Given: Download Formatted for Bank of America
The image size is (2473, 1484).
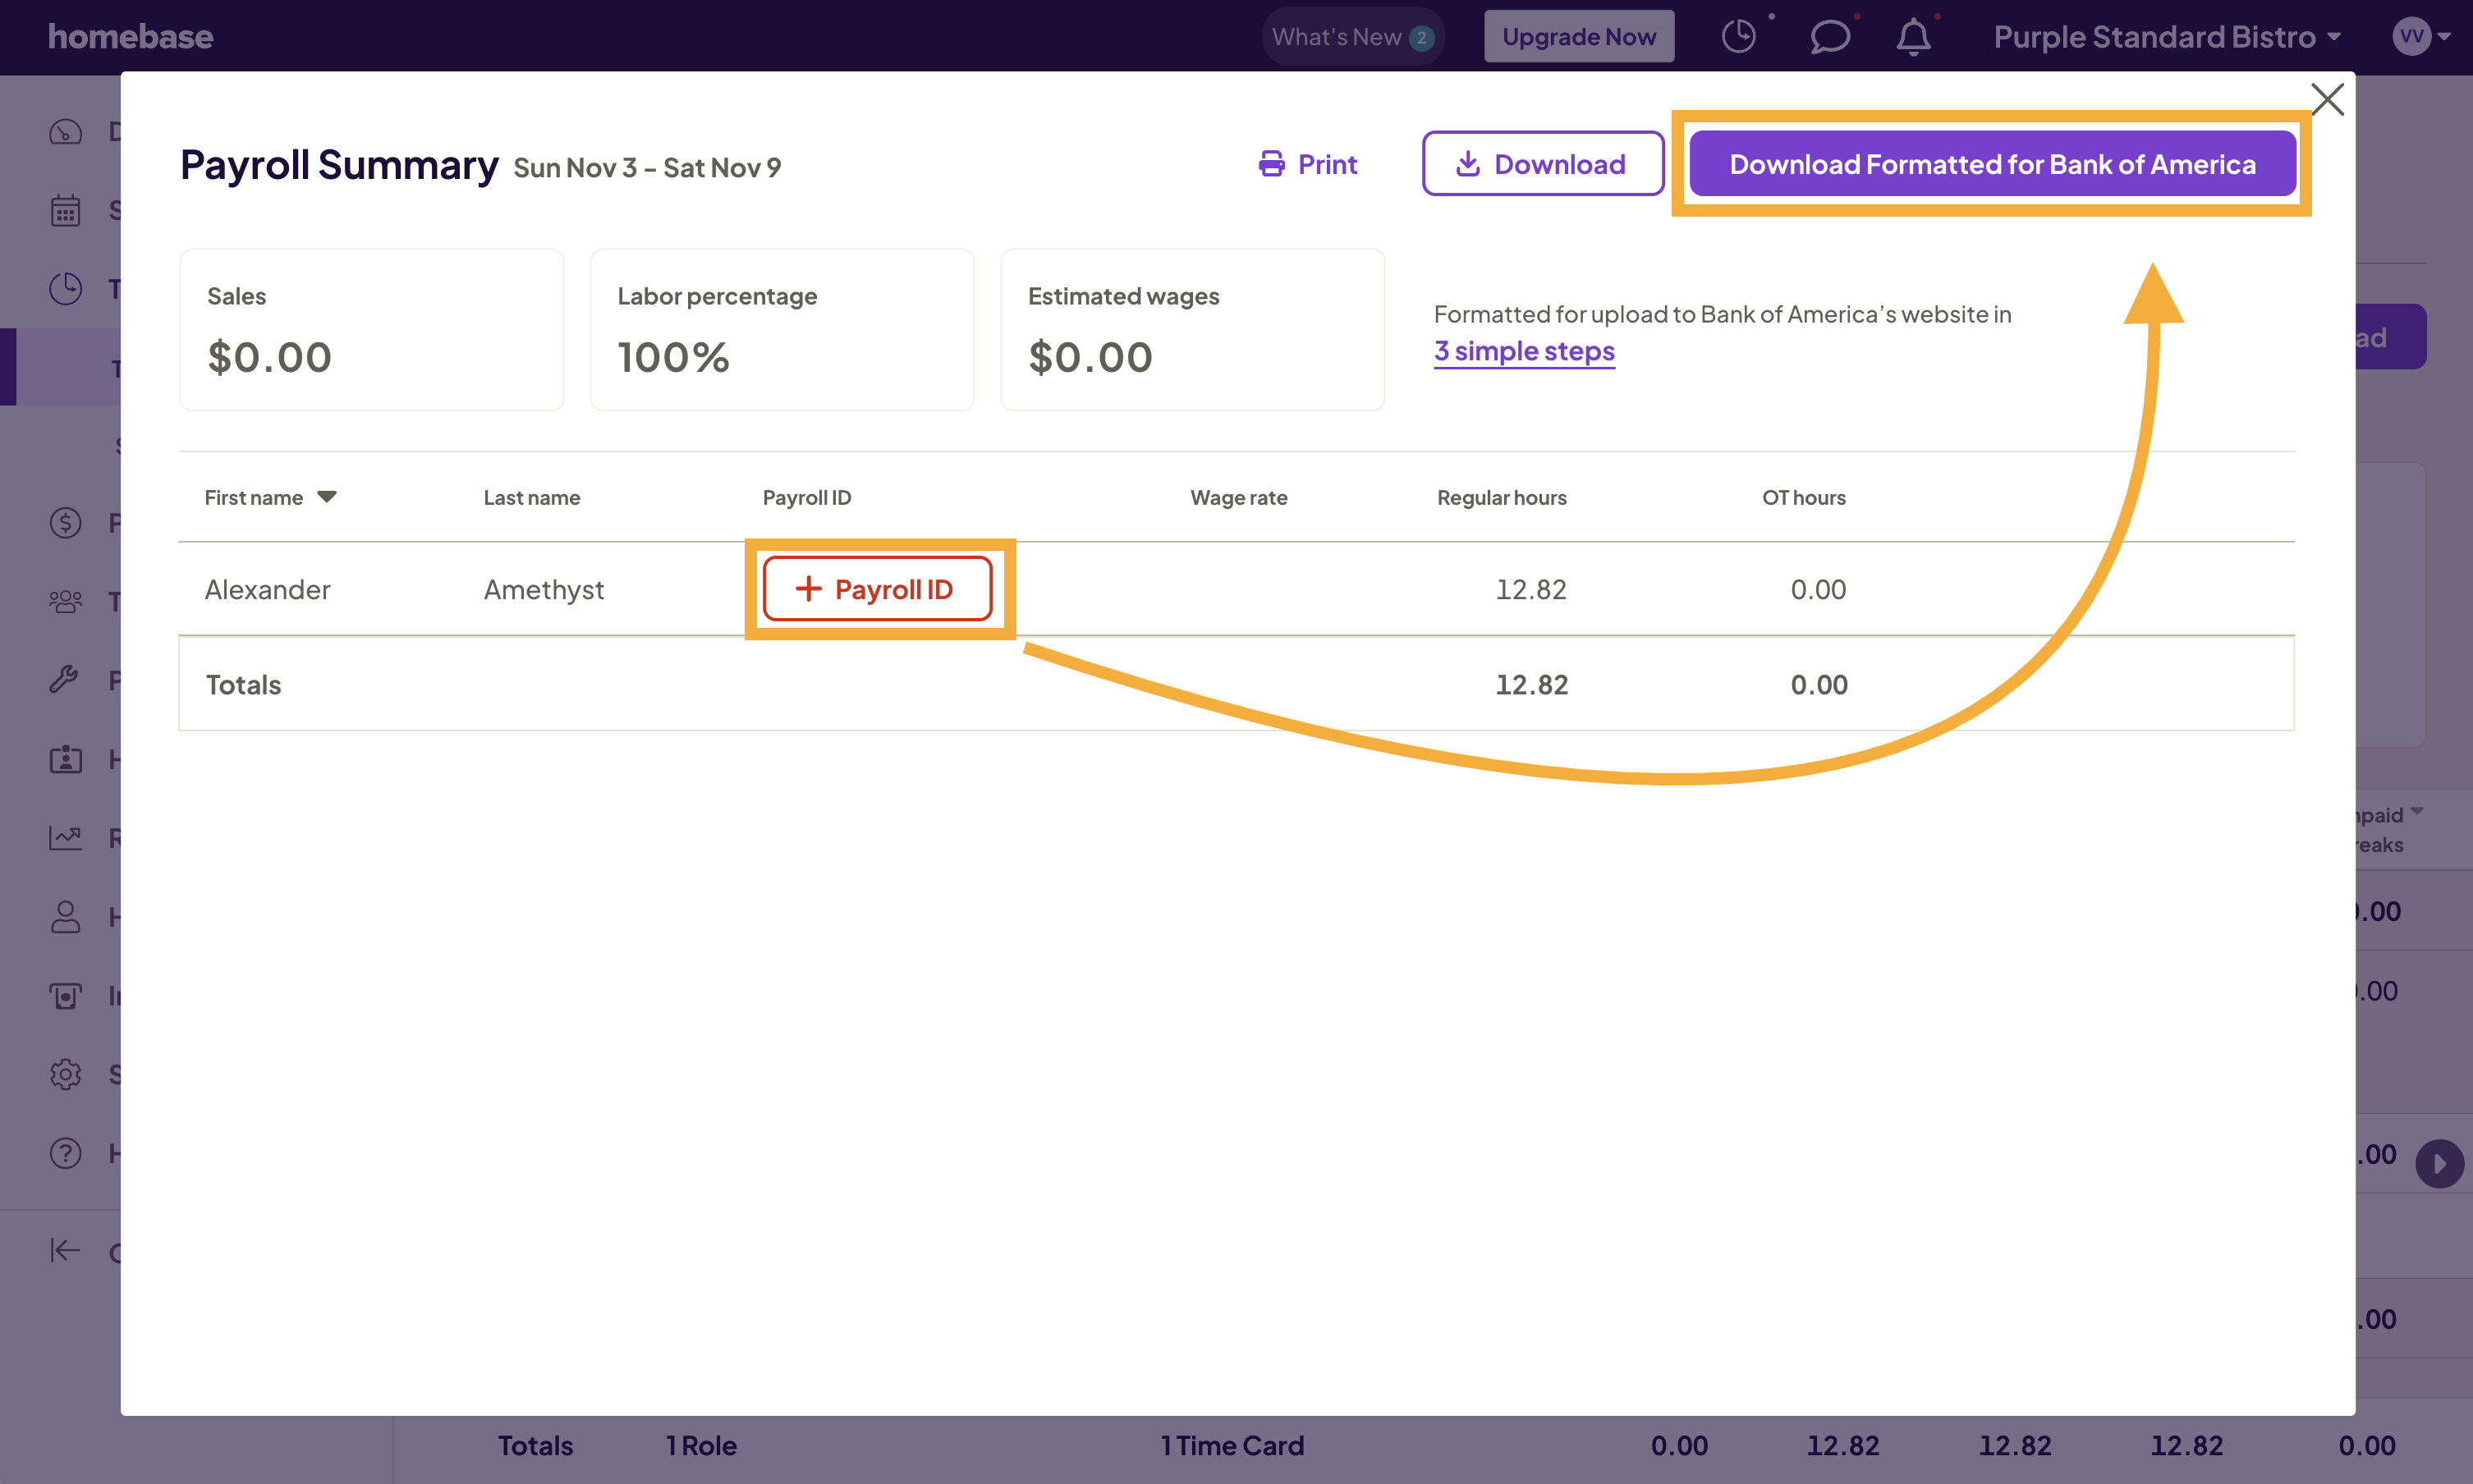Looking at the screenshot, I should click(x=1992, y=164).
